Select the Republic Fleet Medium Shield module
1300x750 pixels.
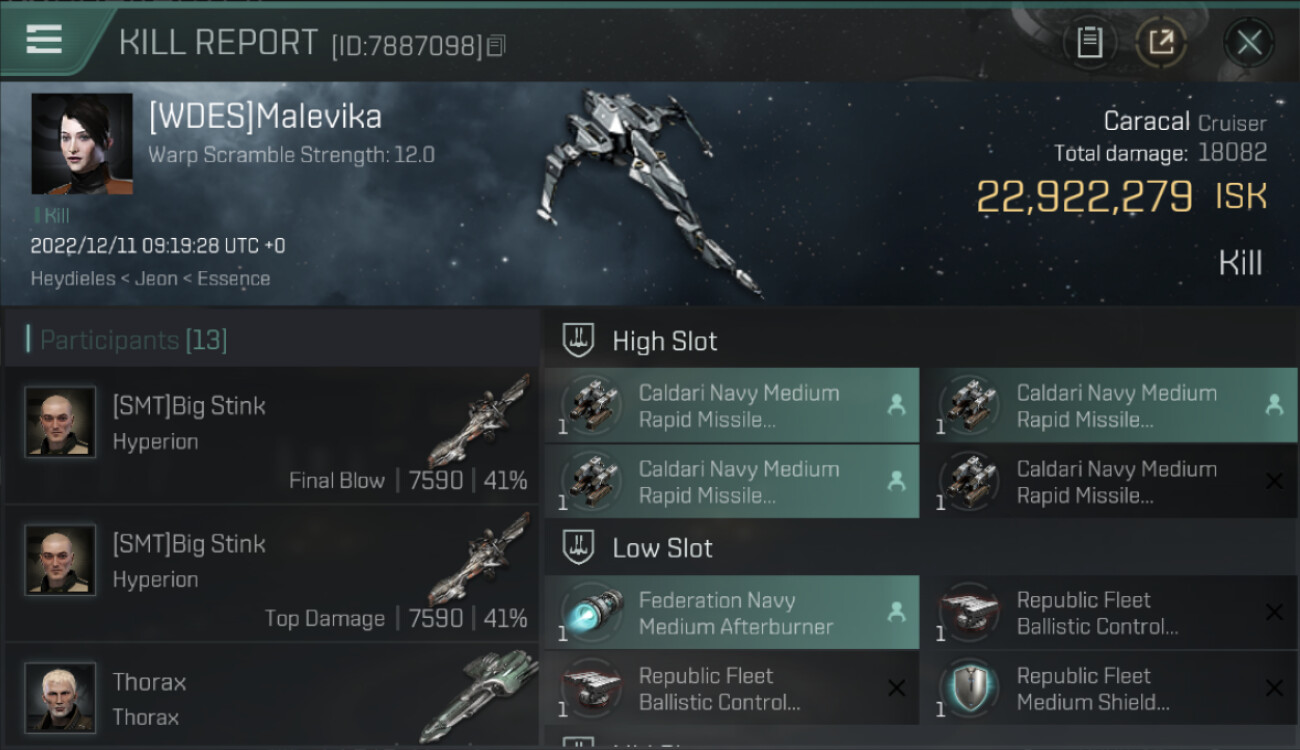1110,688
